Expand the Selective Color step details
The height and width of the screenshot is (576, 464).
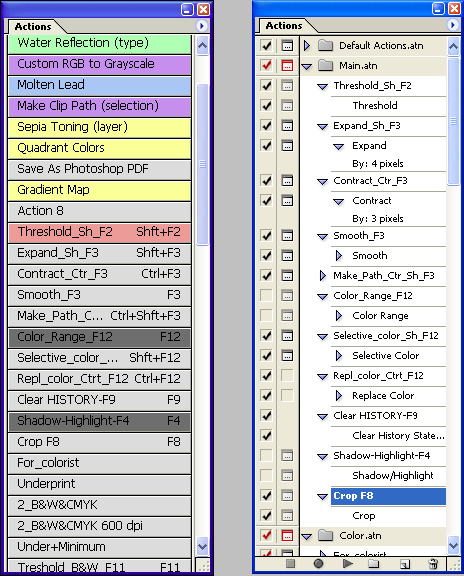tap(339, 356)
